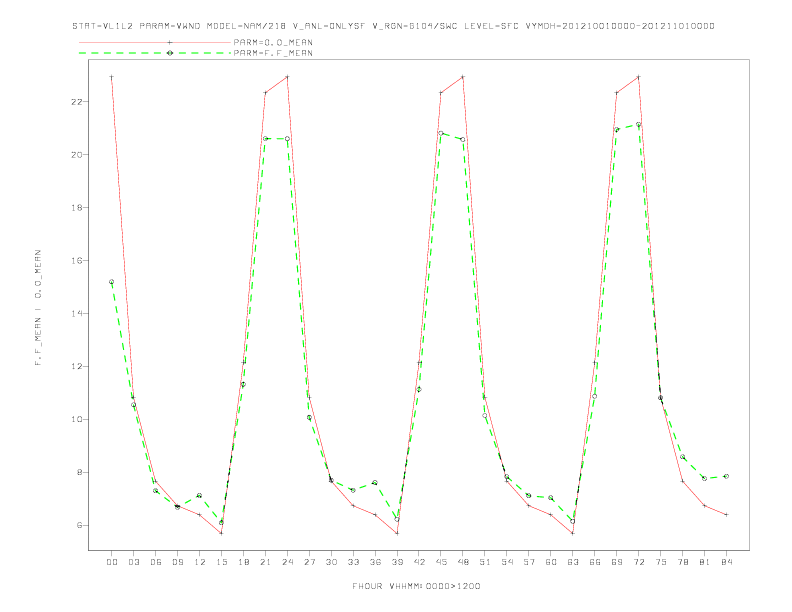The height and width of the screenshot is (612, 792).
Task: Click x-axis tick label 15
Action: [x=221, y=562]
